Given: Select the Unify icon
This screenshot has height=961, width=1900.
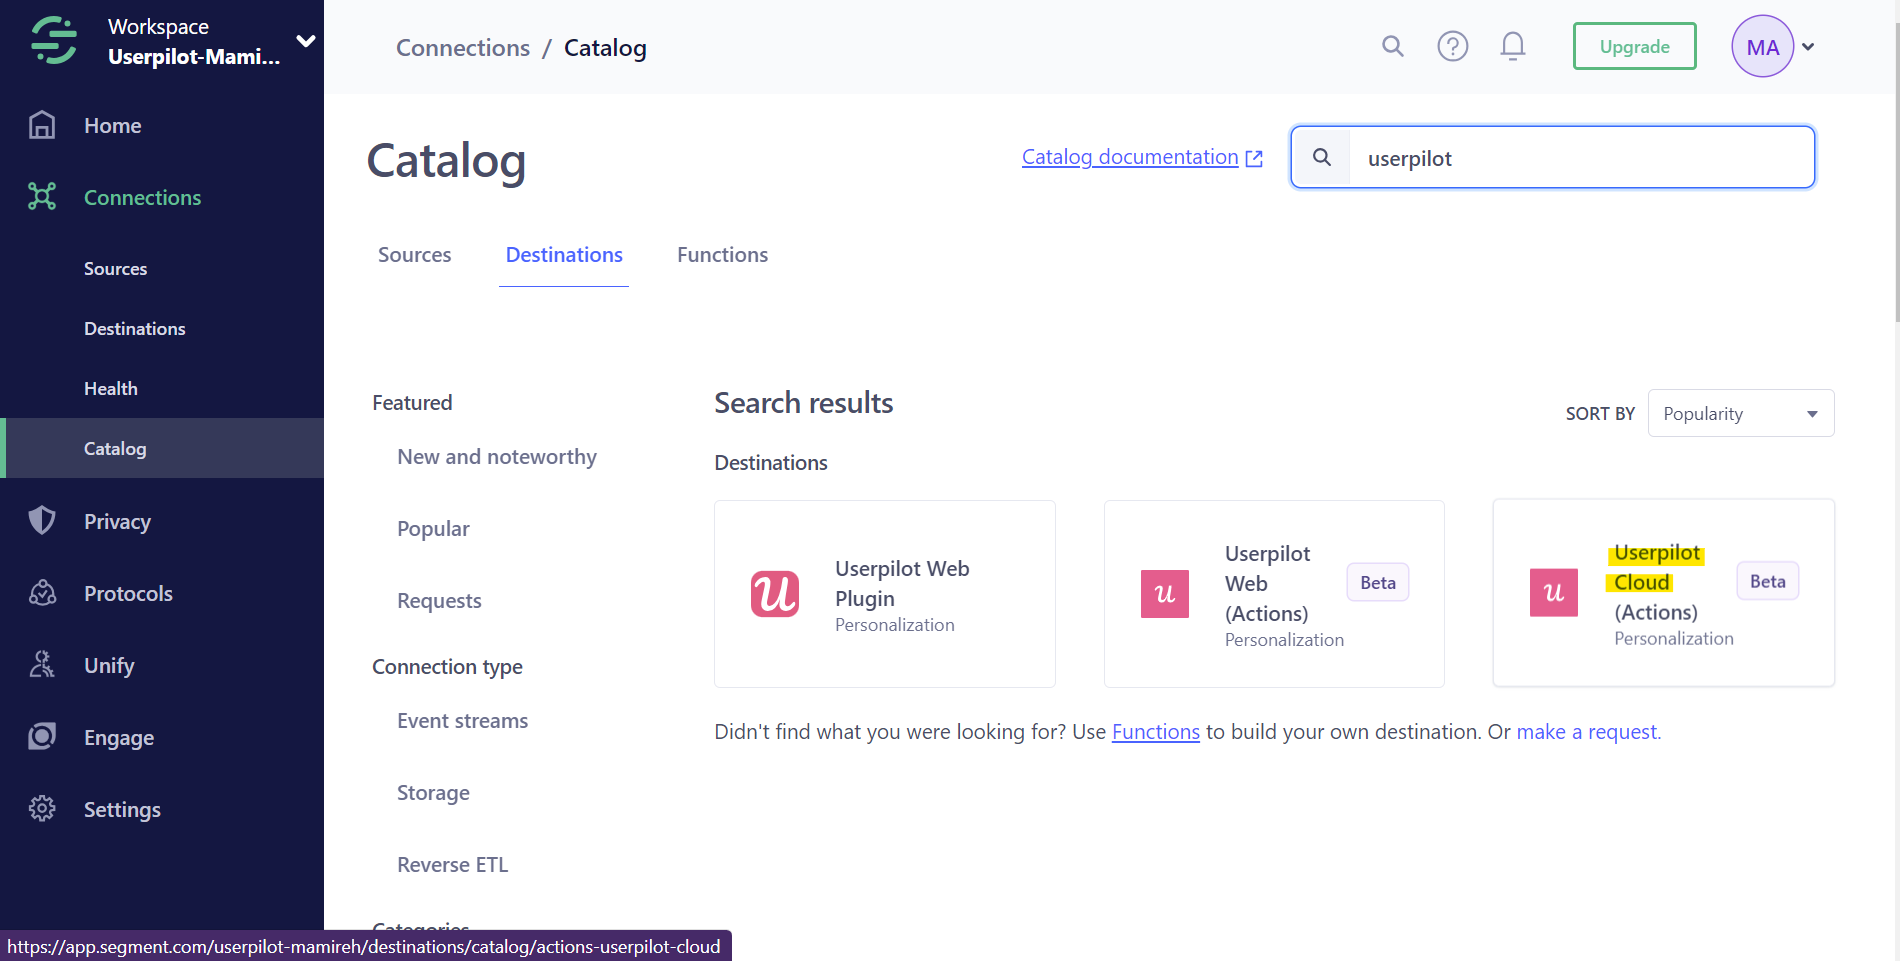Looking at the screenshot, I should pos(42,664).
